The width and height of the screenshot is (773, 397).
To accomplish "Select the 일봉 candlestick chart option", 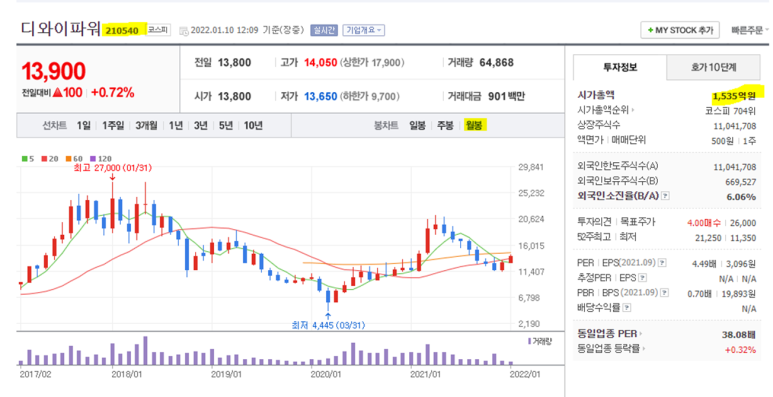I will [x=417, y=126].
